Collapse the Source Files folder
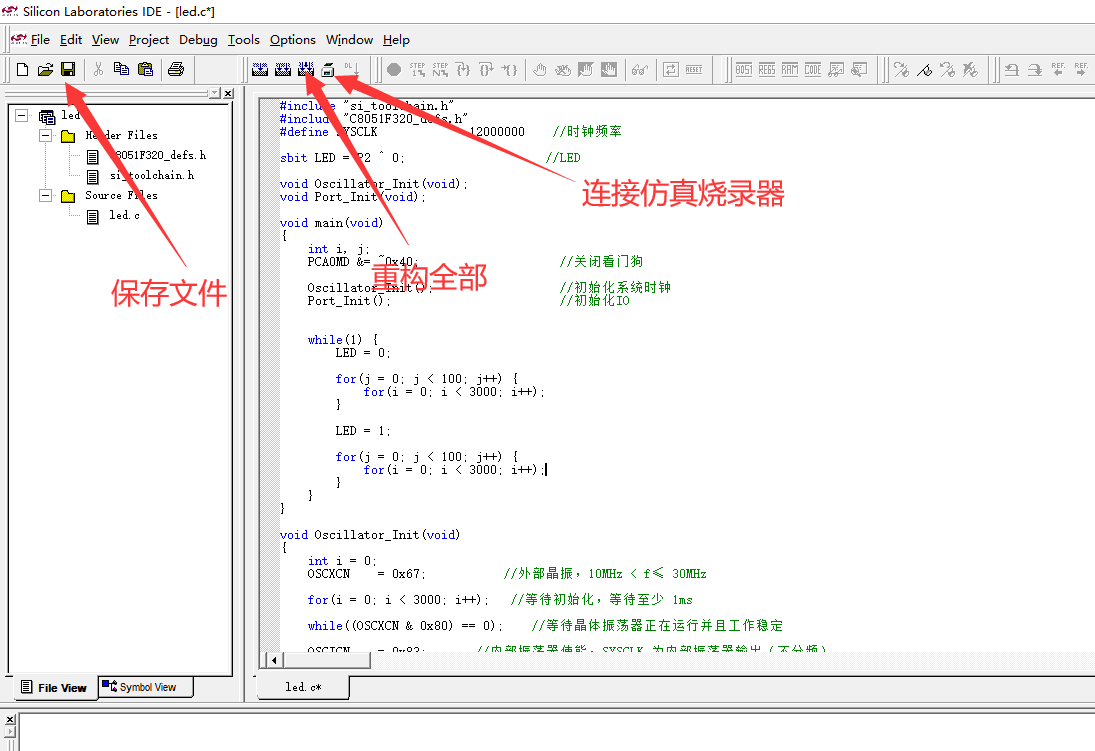Image resolution: width=1095 pixels, height=751 pixels. (45, 195)
